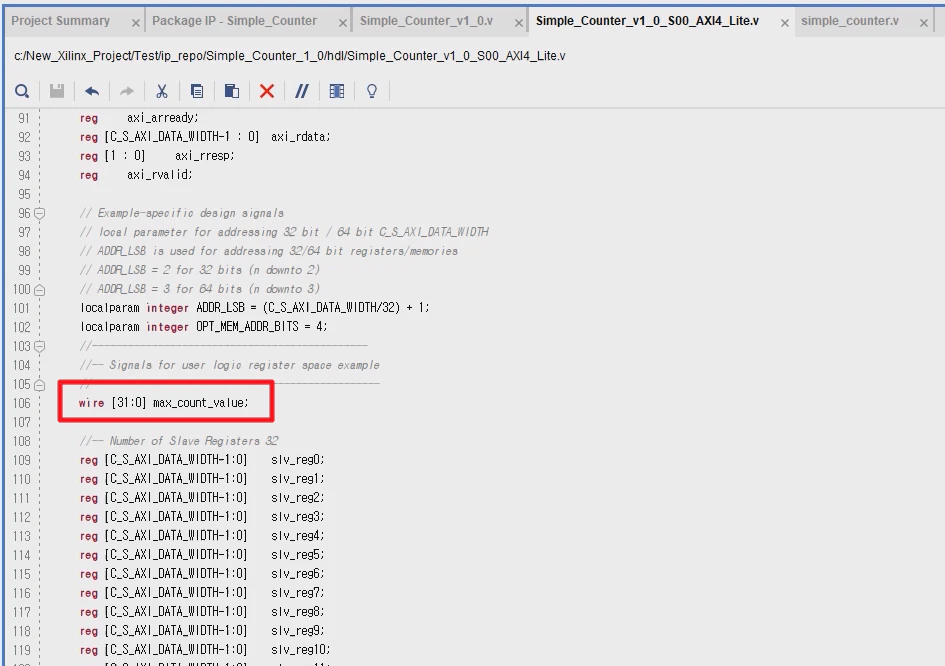
Task: Close the Package IP - Simple_Counter tab
Action: [x=342, y=23]
